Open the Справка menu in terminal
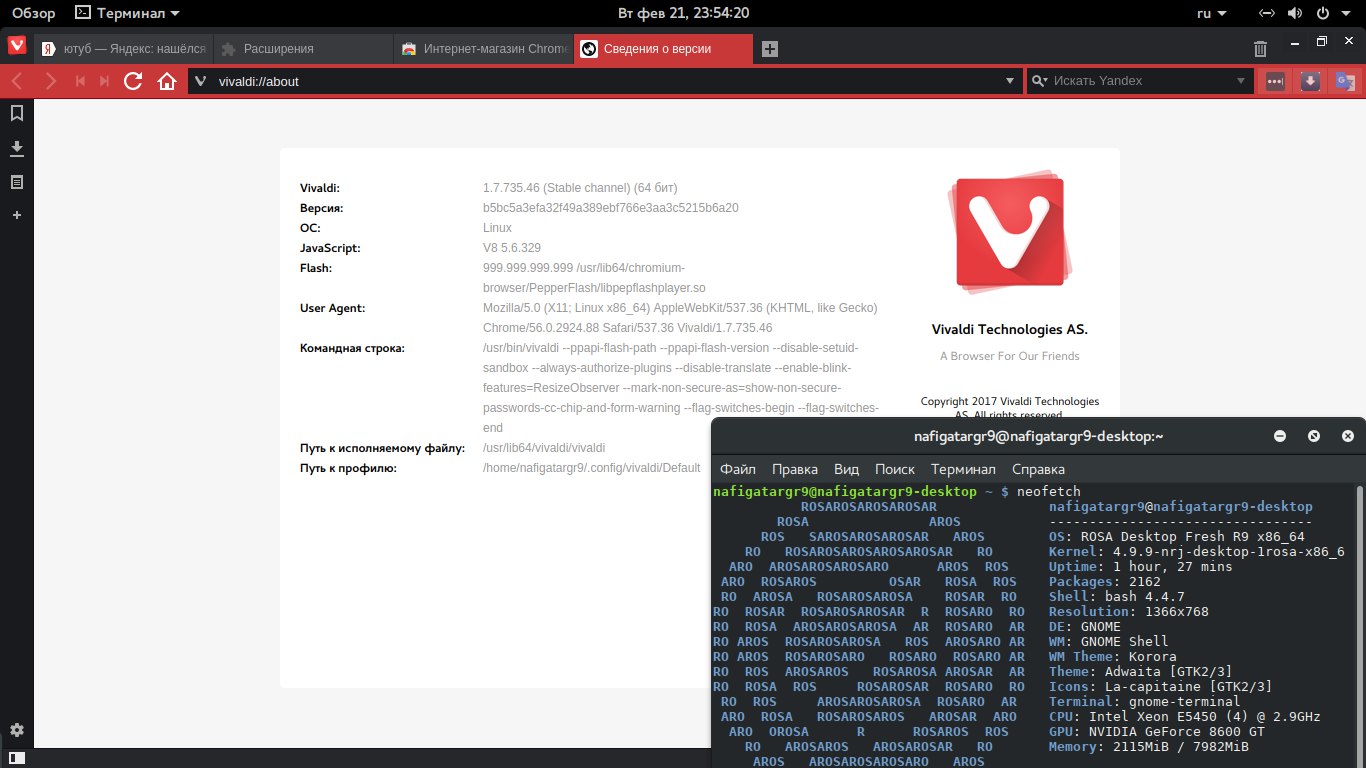1366x768 pixels. pyautogui.click(x=1038, y=469)
